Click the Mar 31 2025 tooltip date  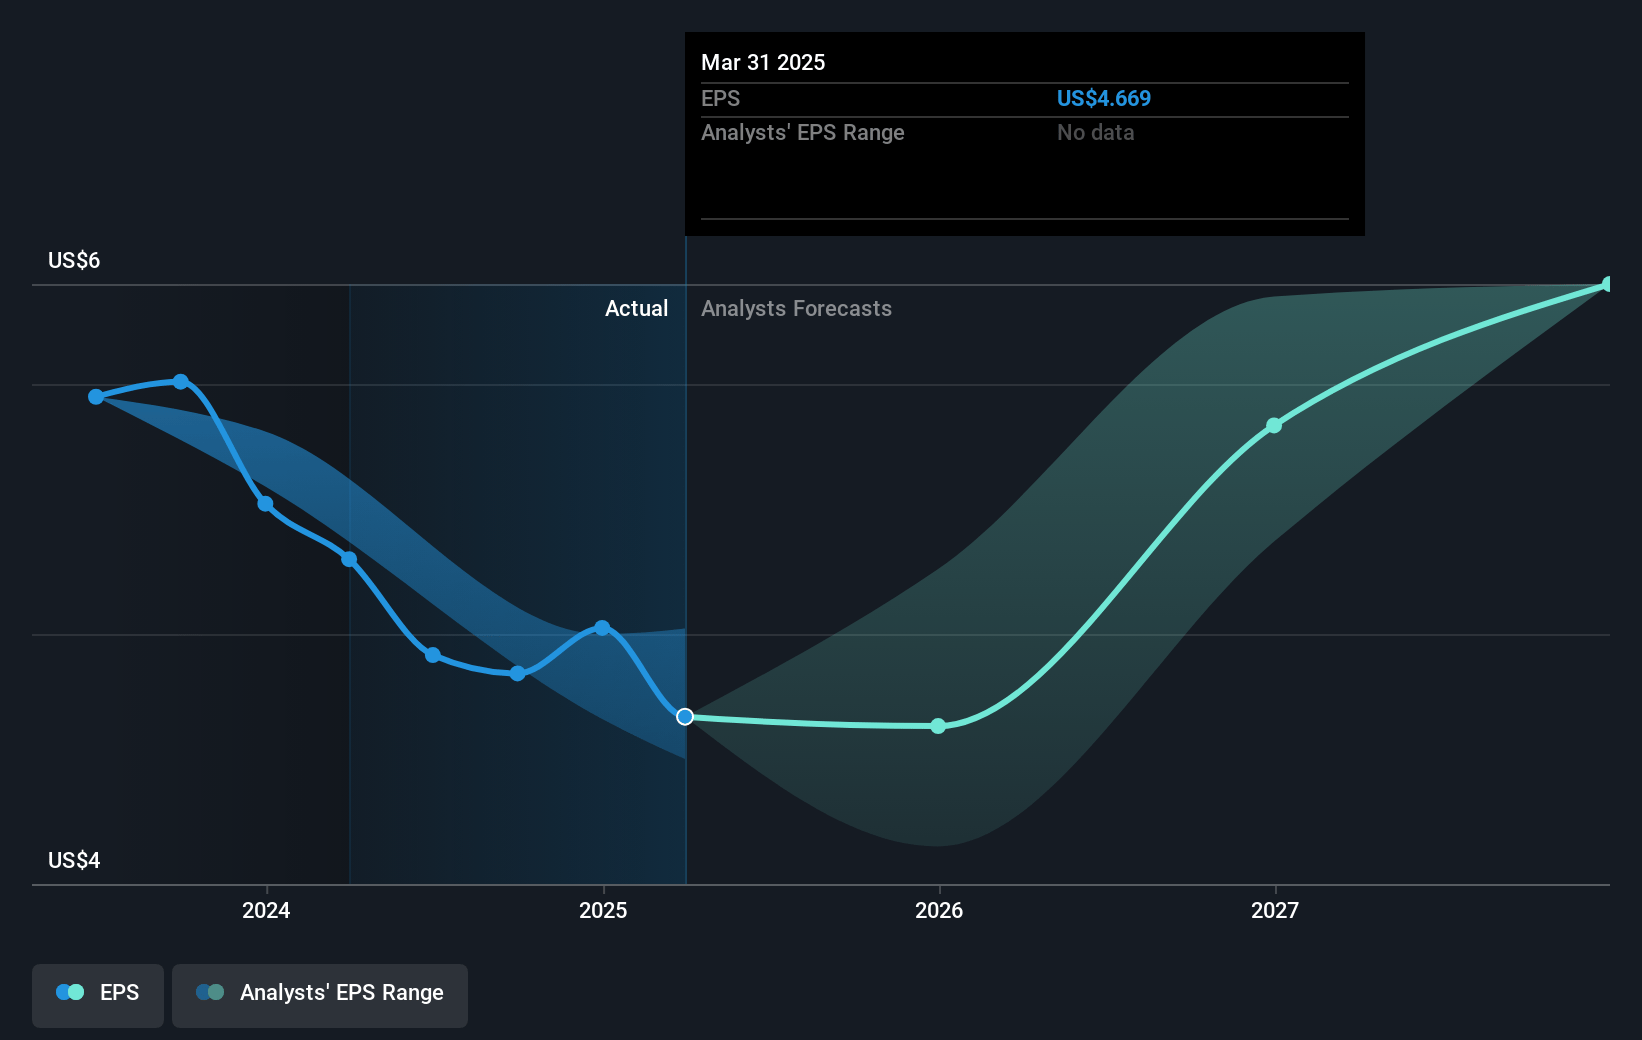pyautogui.click(x=763, y=62)
